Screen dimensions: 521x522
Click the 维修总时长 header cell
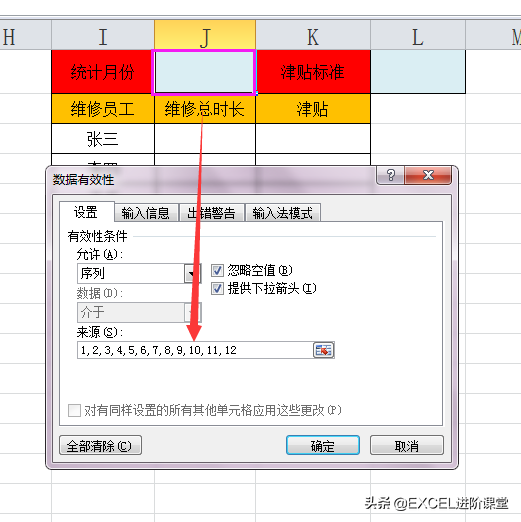tap(205, 109)
